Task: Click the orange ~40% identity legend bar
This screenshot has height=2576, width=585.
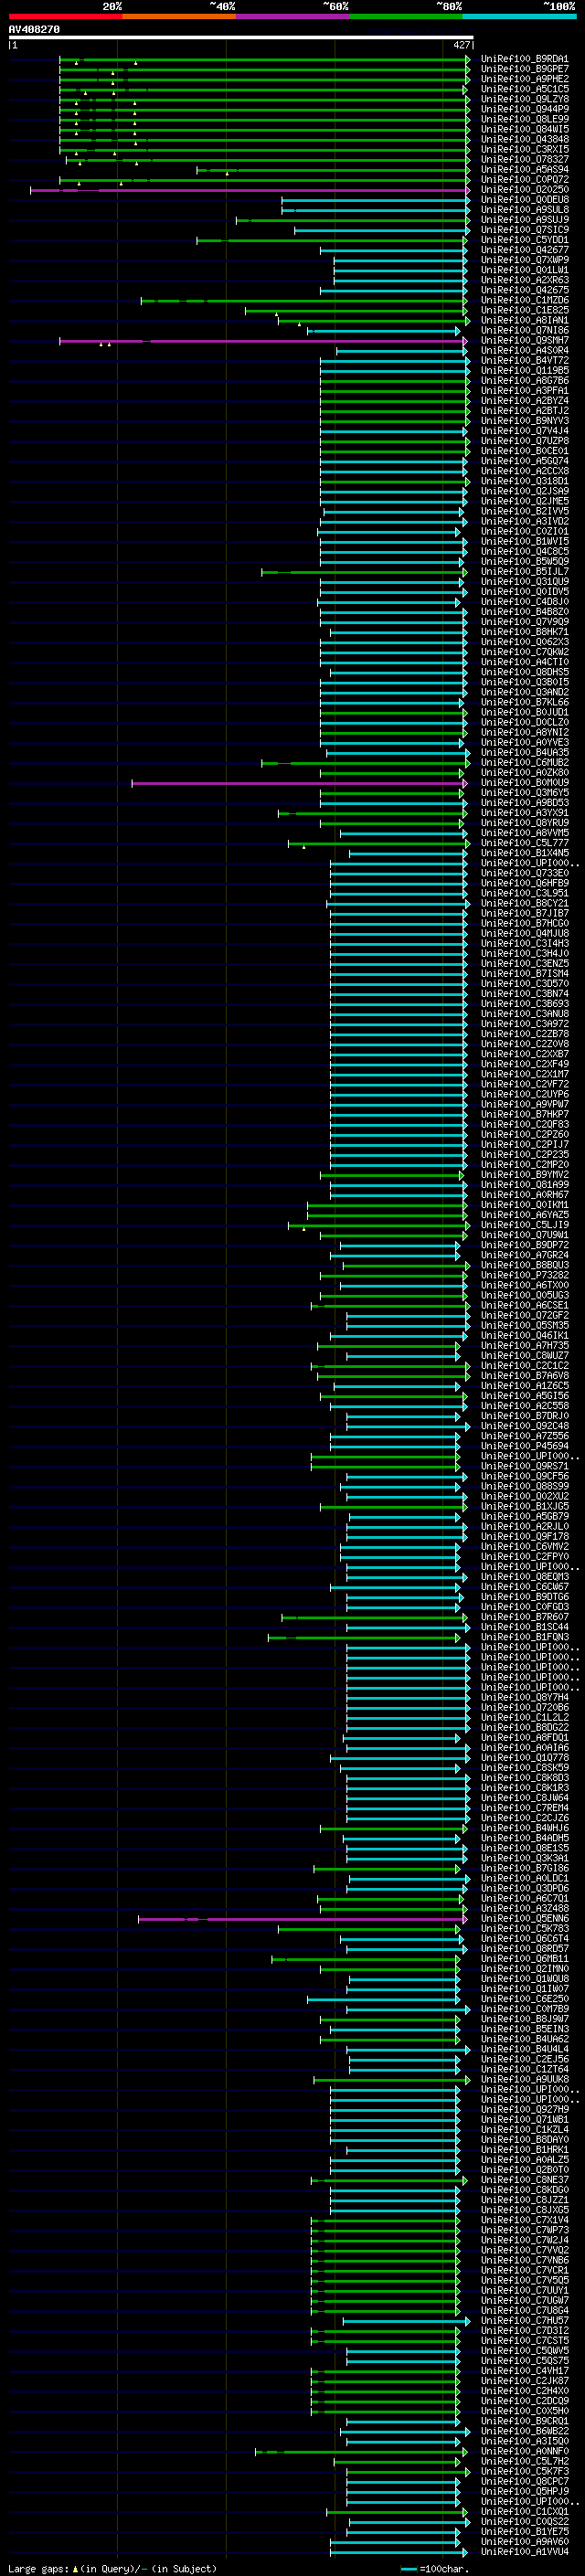Action: click(x=179, y=16)
